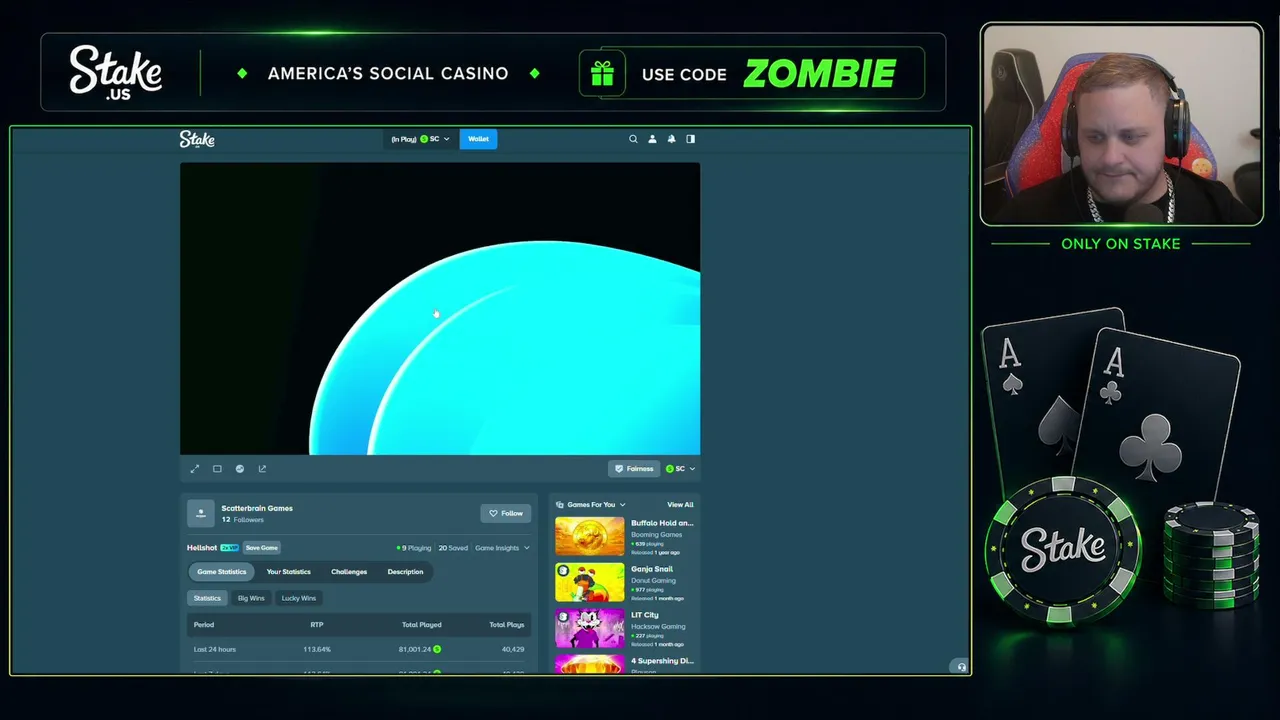Click the 'Booming Games' provider name

(x=657, y=535)
